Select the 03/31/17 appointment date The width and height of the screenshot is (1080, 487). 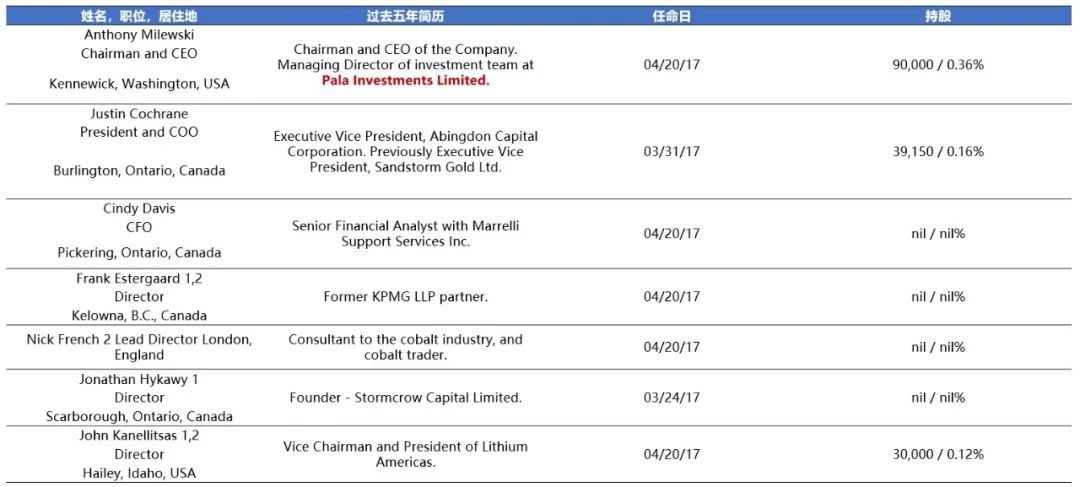[x=672, y=152]
